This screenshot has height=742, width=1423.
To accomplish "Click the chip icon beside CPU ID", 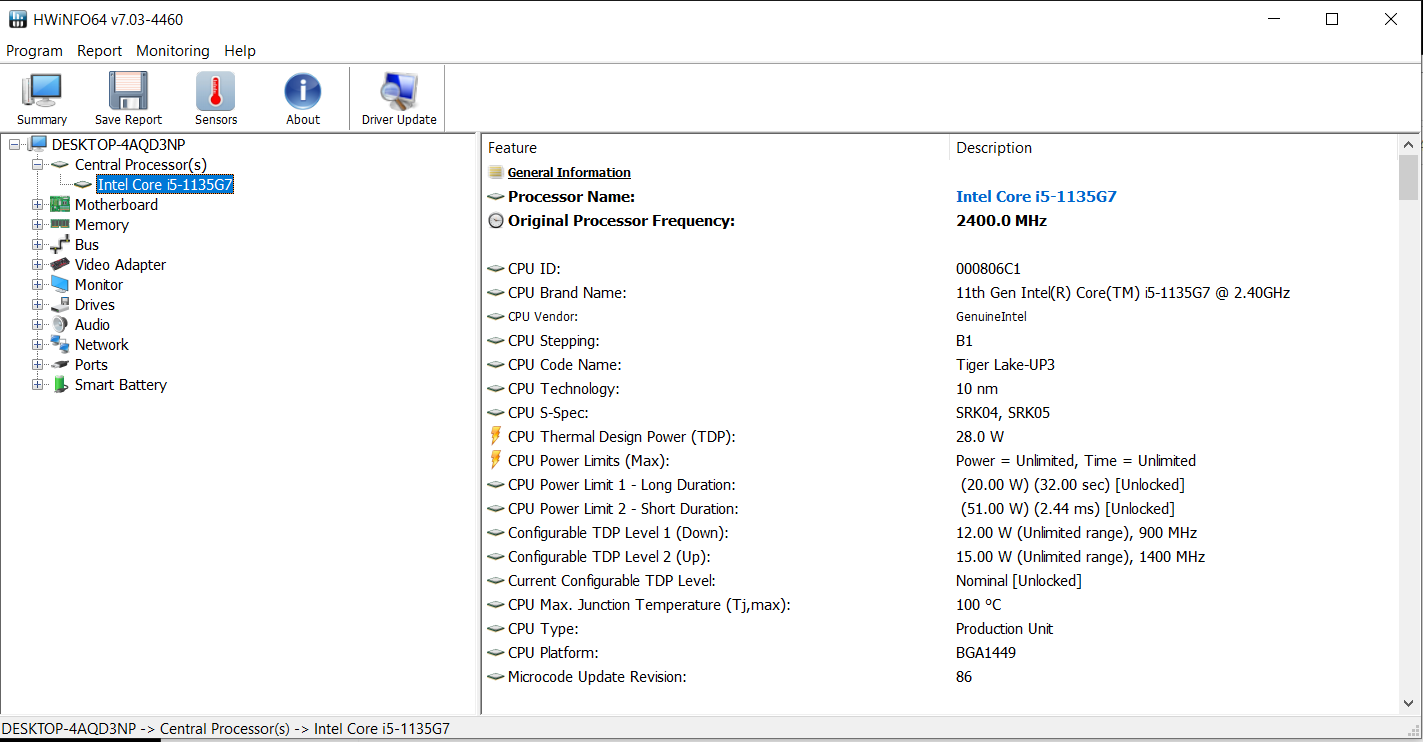I will pos(496,269).
